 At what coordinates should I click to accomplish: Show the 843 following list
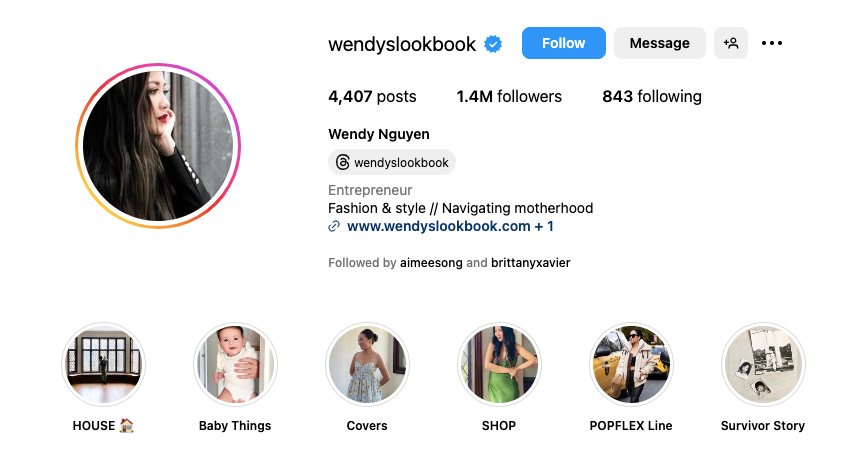[652, 97]
